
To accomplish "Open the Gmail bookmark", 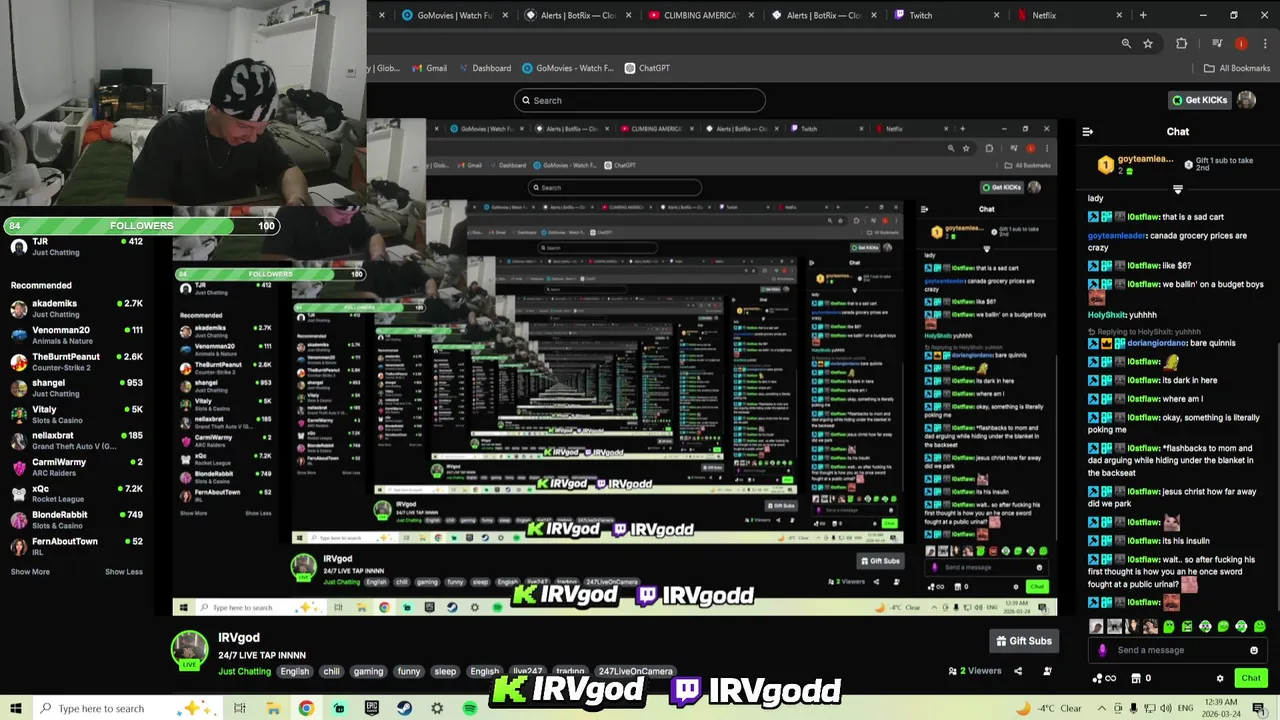I will 428,68.
